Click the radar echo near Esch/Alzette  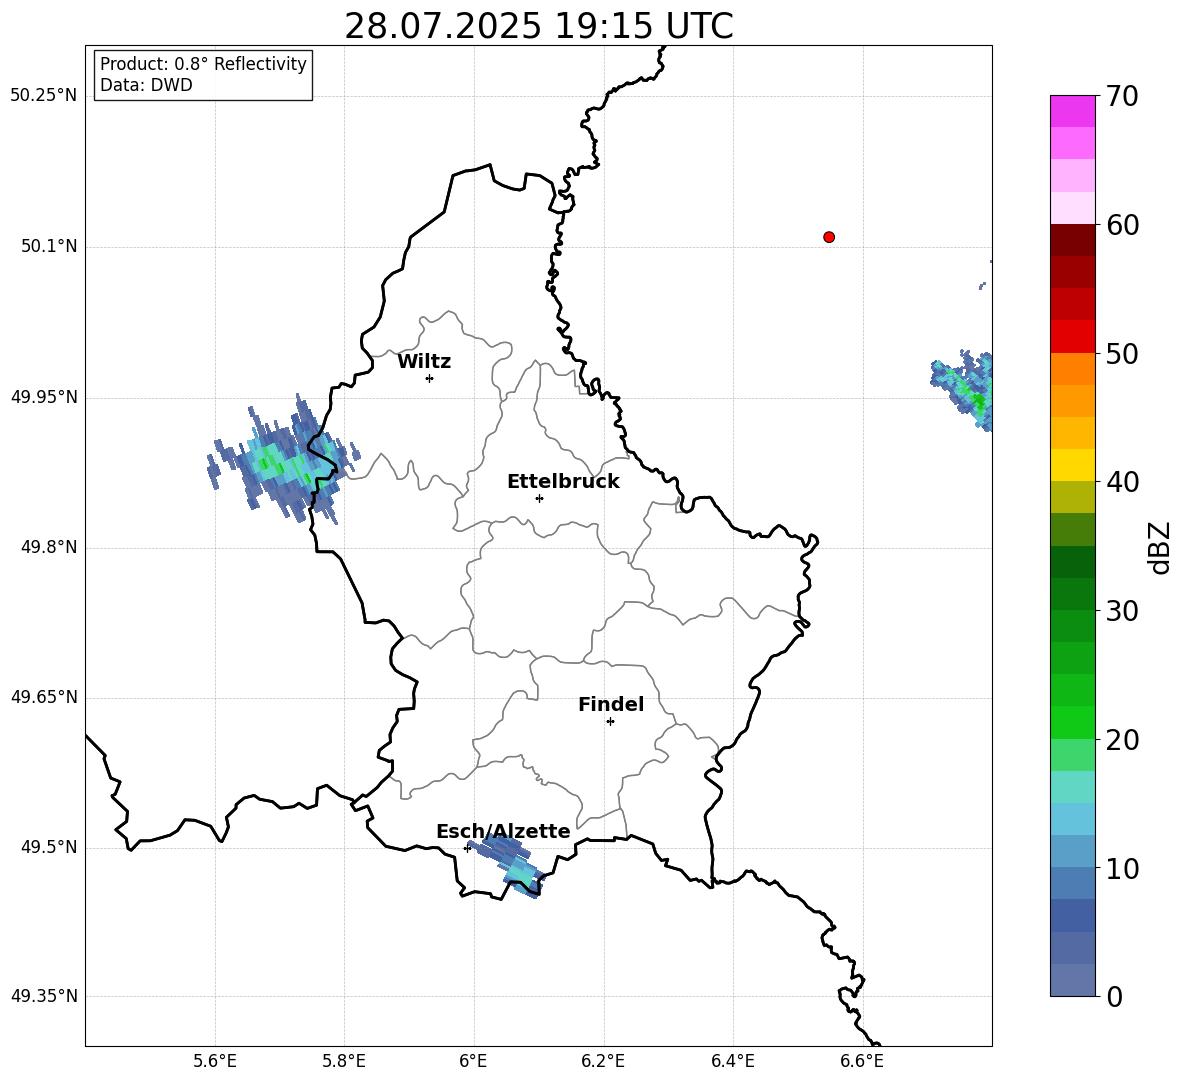[507, 867]
